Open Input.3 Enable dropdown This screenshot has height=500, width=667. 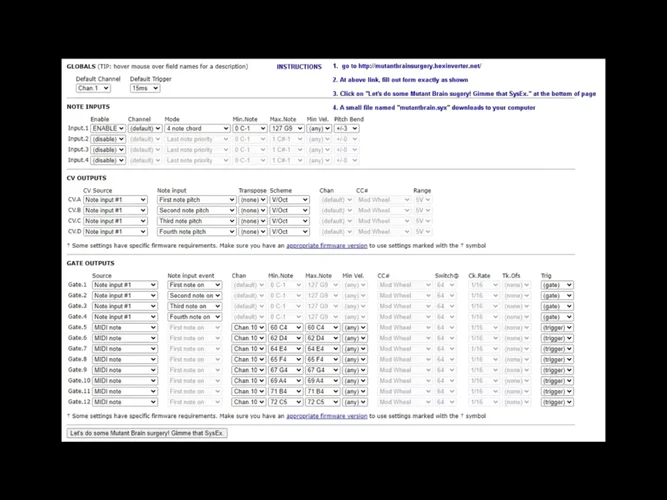(108, 150)
